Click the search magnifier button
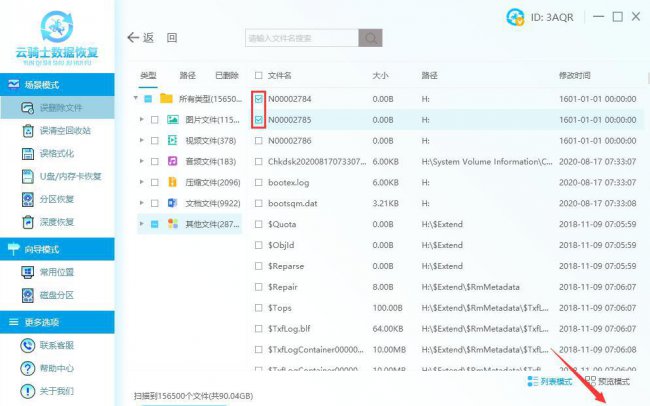The height and width of the screenshot is (406, 650). 371,38
